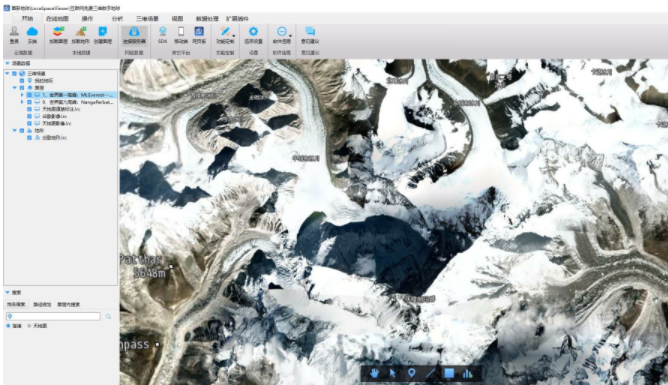The width and height of the screenshot is (668, 385).
Task: Collapse the terrain group tree node
Action: 14,131
